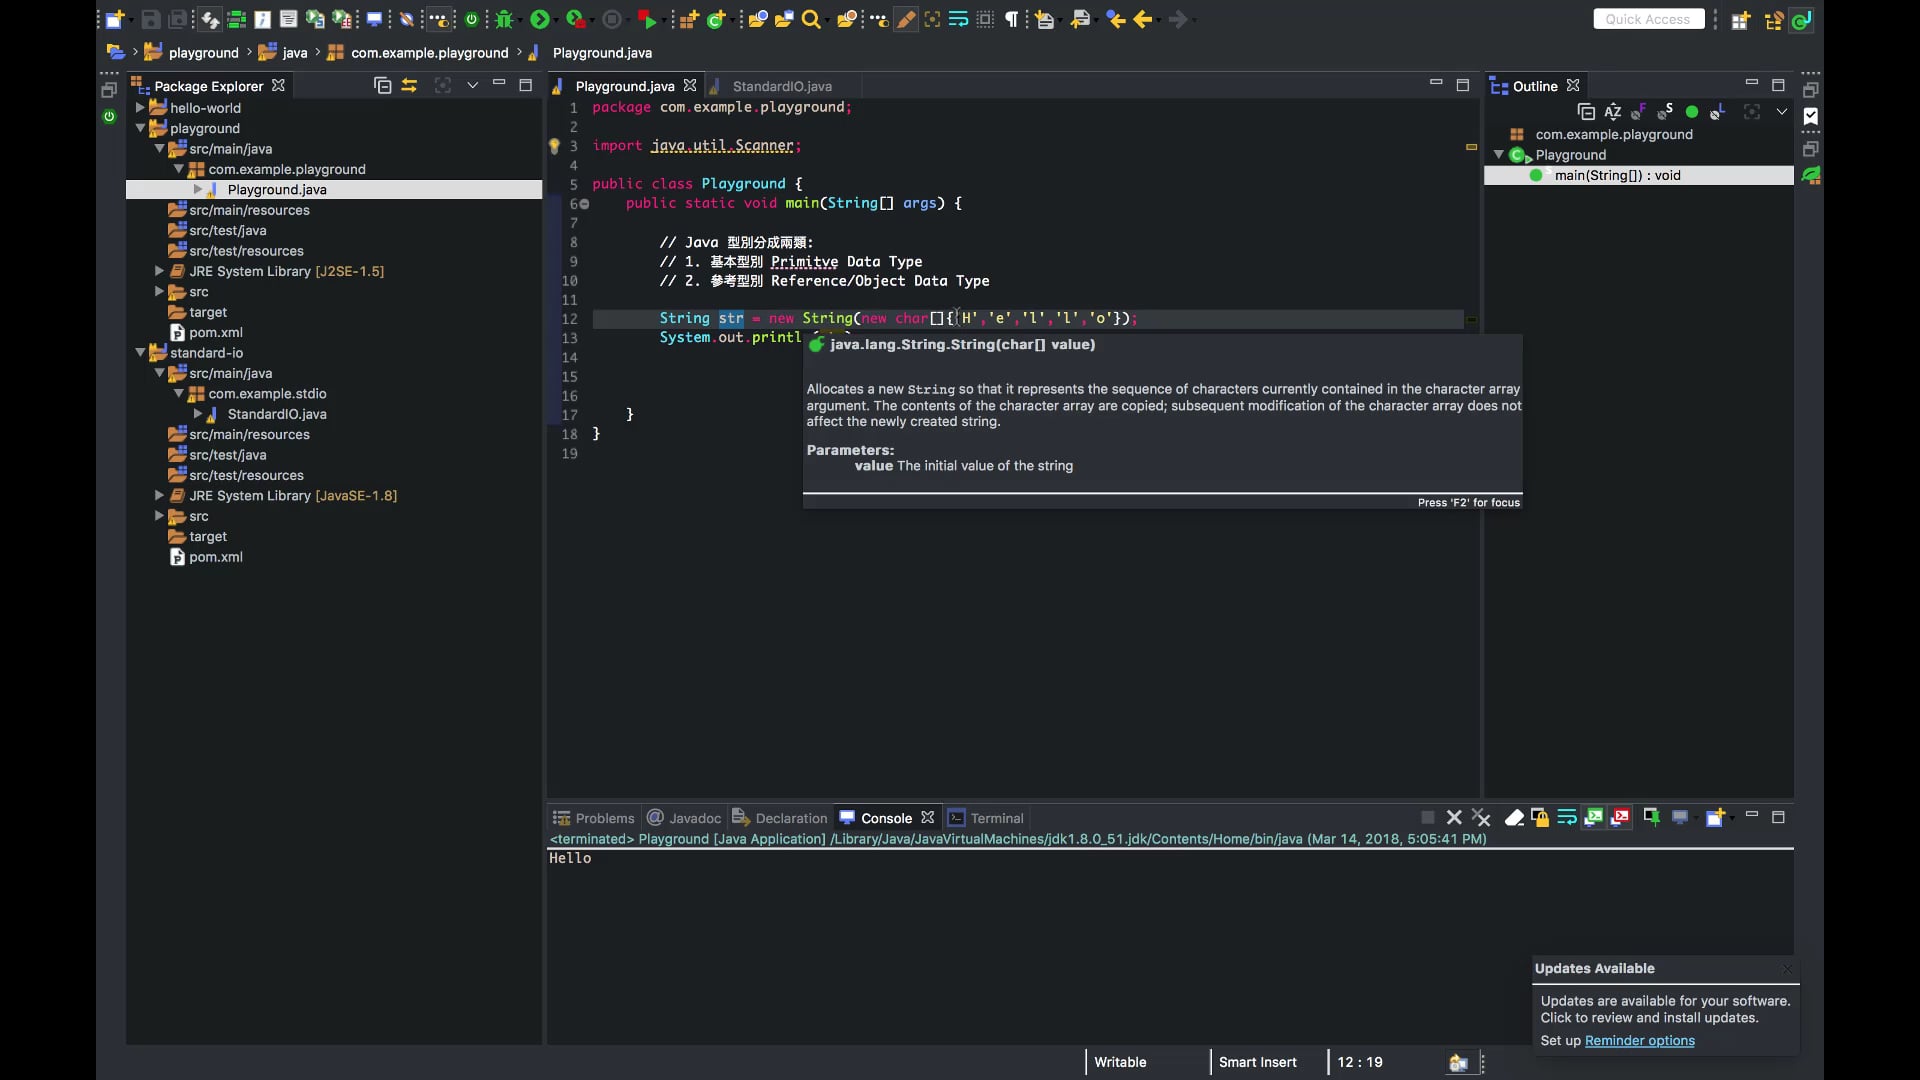Select pom.xml under playground project
Screen dimensions: 1920x1080
[215, 332]
